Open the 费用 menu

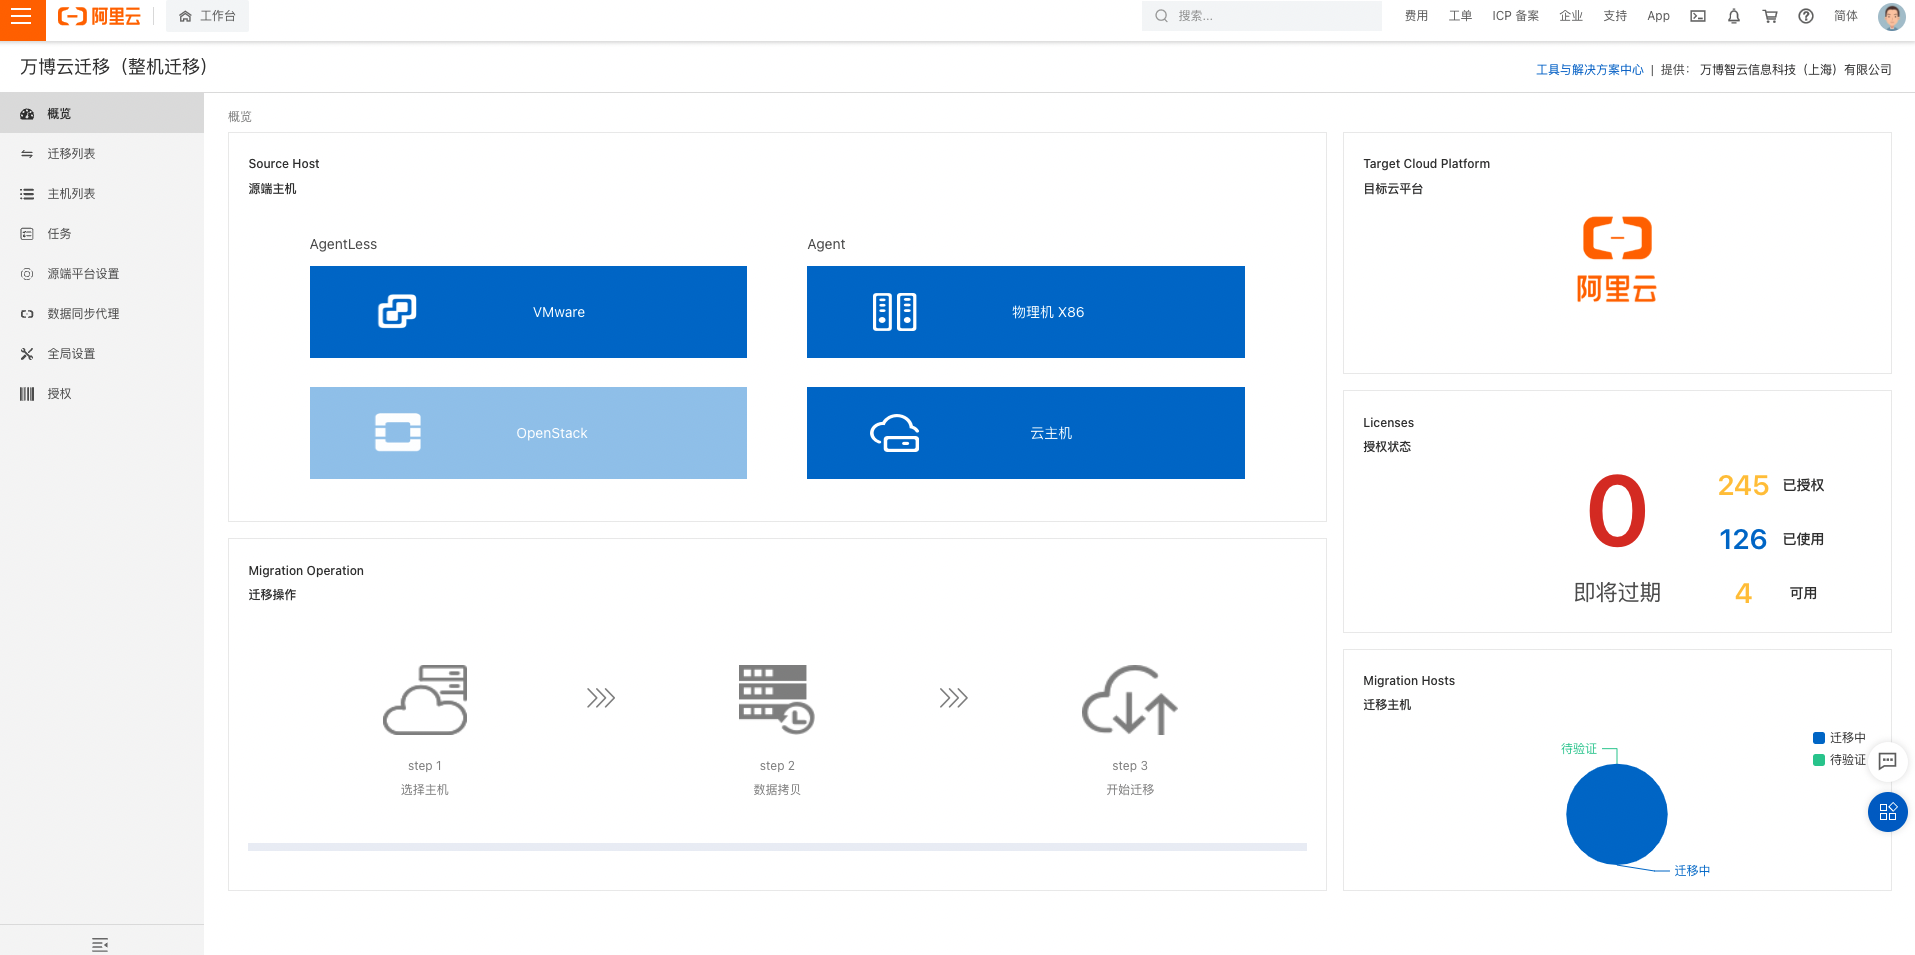coord(1416,16)
